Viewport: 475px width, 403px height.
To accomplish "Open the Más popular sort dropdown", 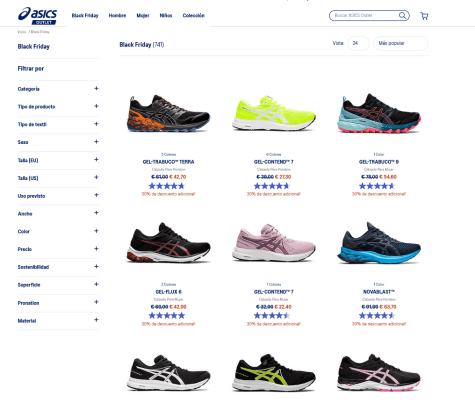I will 400,43.
